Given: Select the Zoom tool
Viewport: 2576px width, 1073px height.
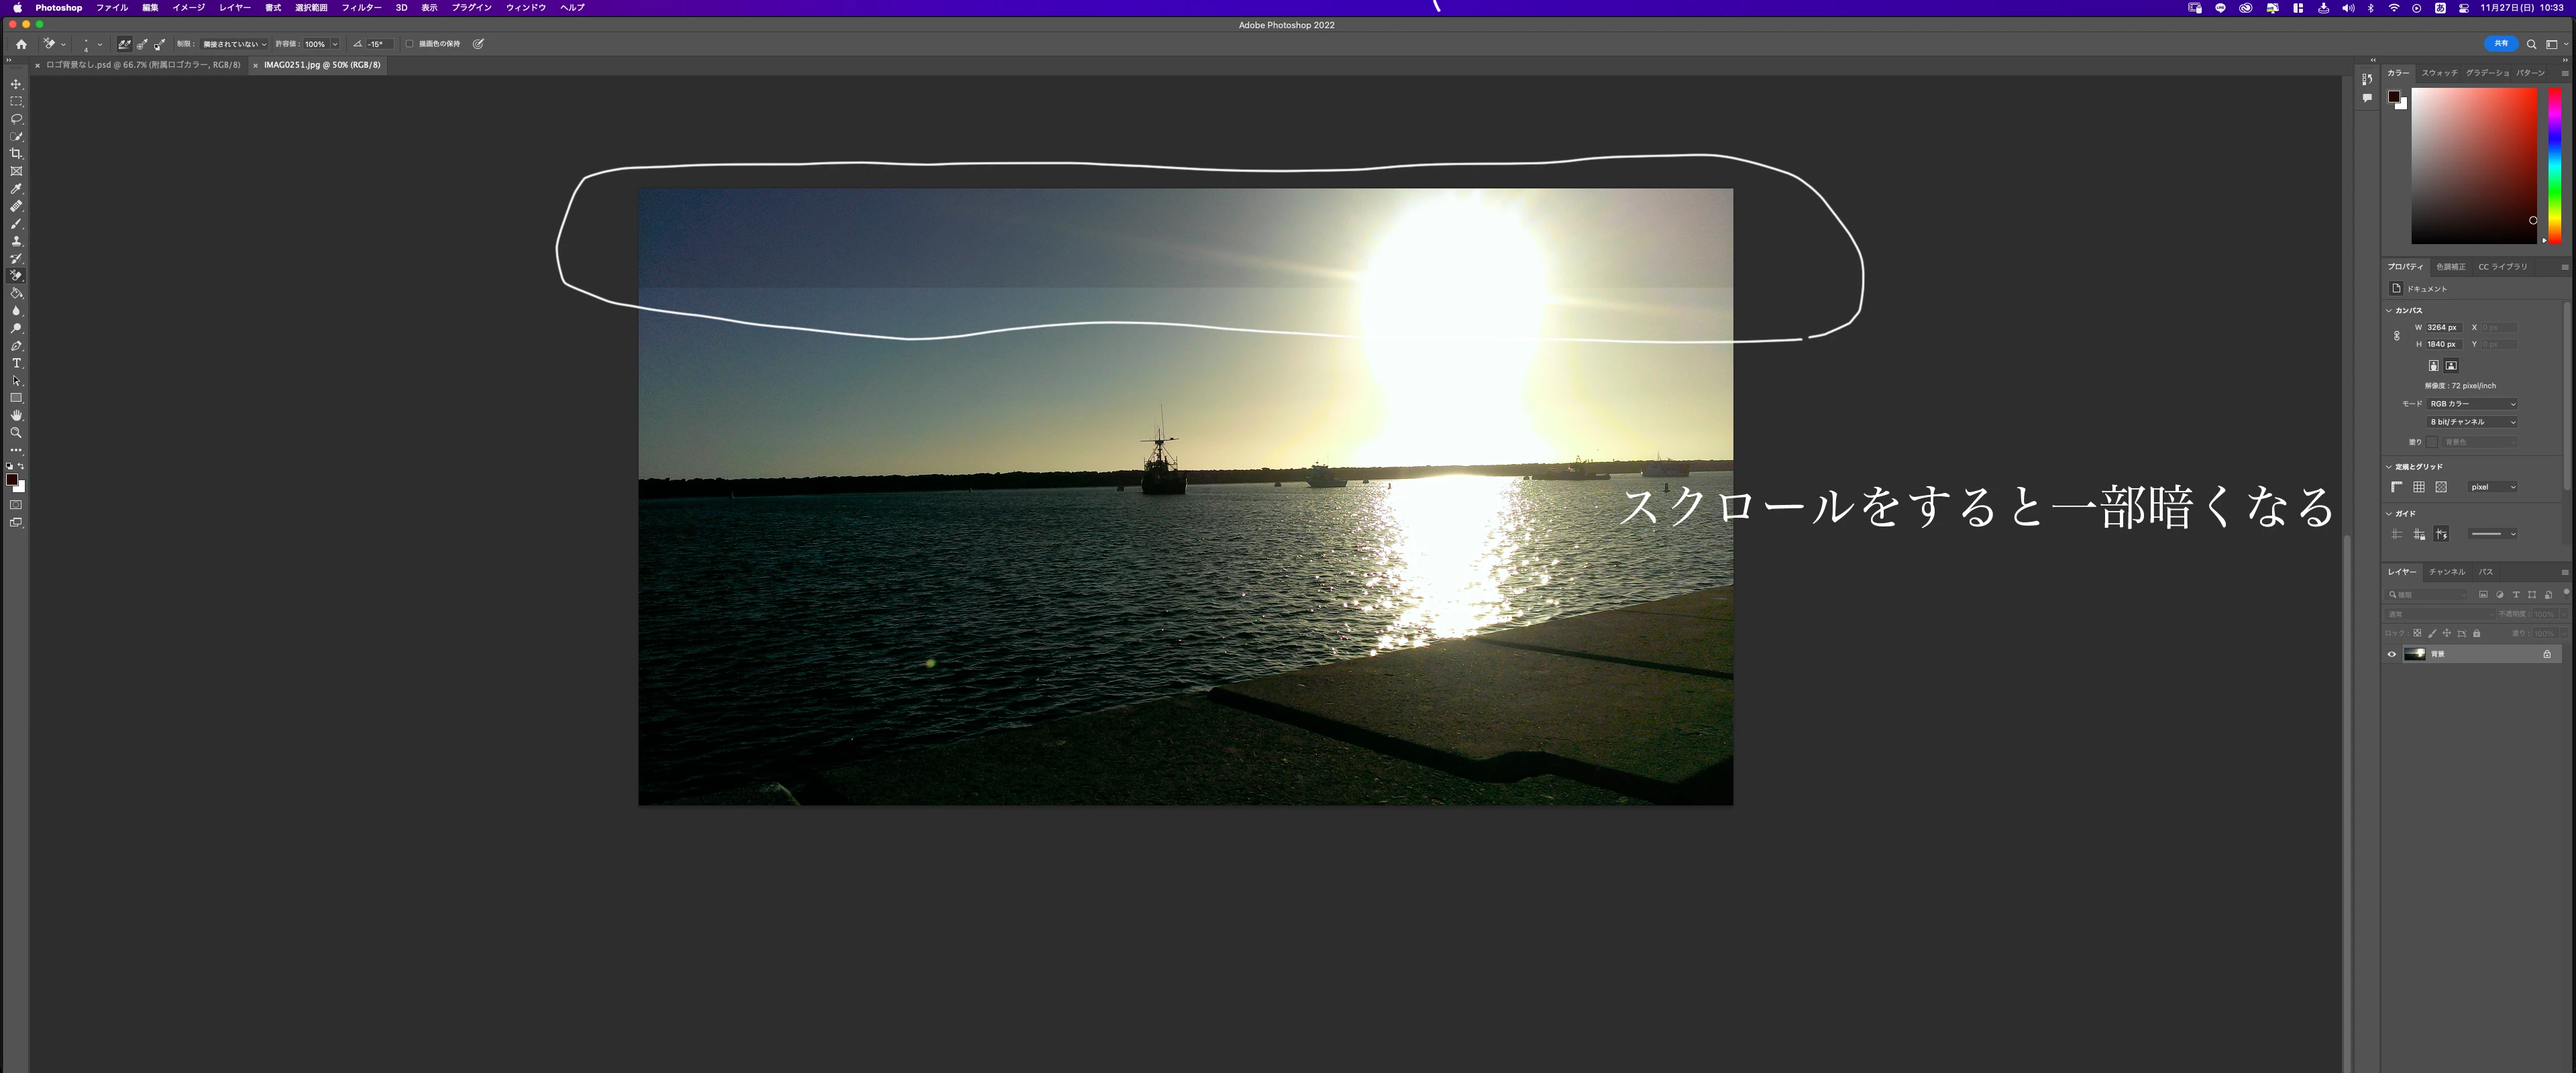Looking at the screenshot, I should 16,433.
